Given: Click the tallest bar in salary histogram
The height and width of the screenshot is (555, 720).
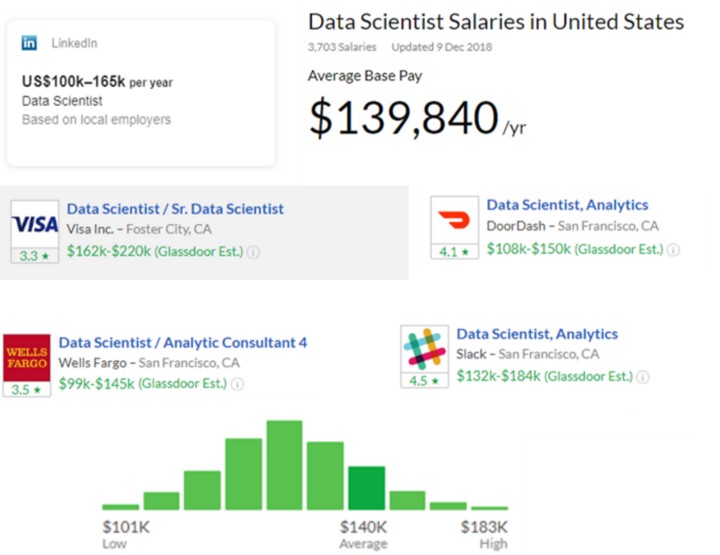Looking at the screenshot, I should (284, 465).
